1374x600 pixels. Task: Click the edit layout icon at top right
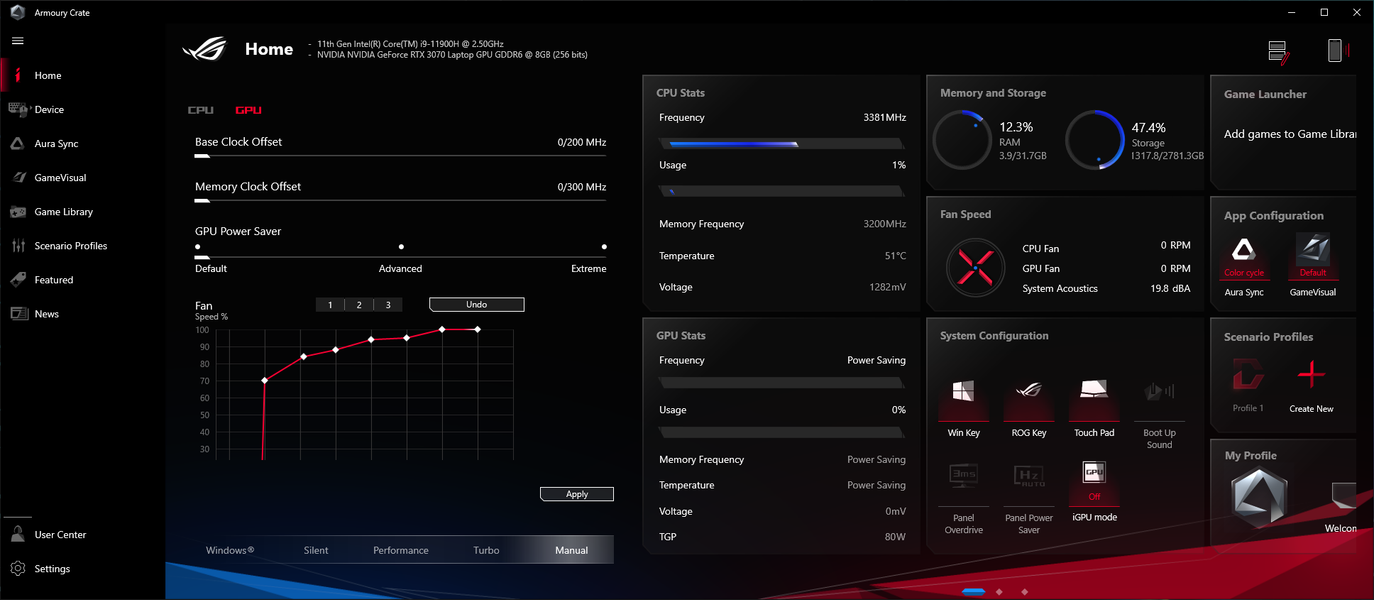[1277, 51]
